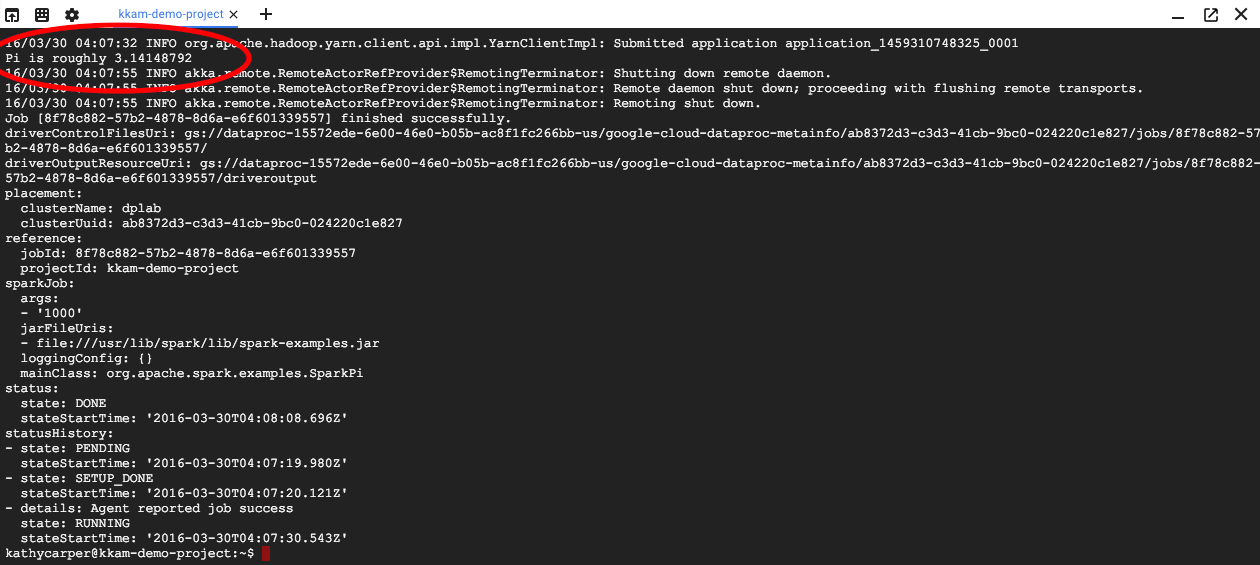The image size is (1260, 565).
Task: Open Cloud Shell in a new window
Action: [1211, 15]
